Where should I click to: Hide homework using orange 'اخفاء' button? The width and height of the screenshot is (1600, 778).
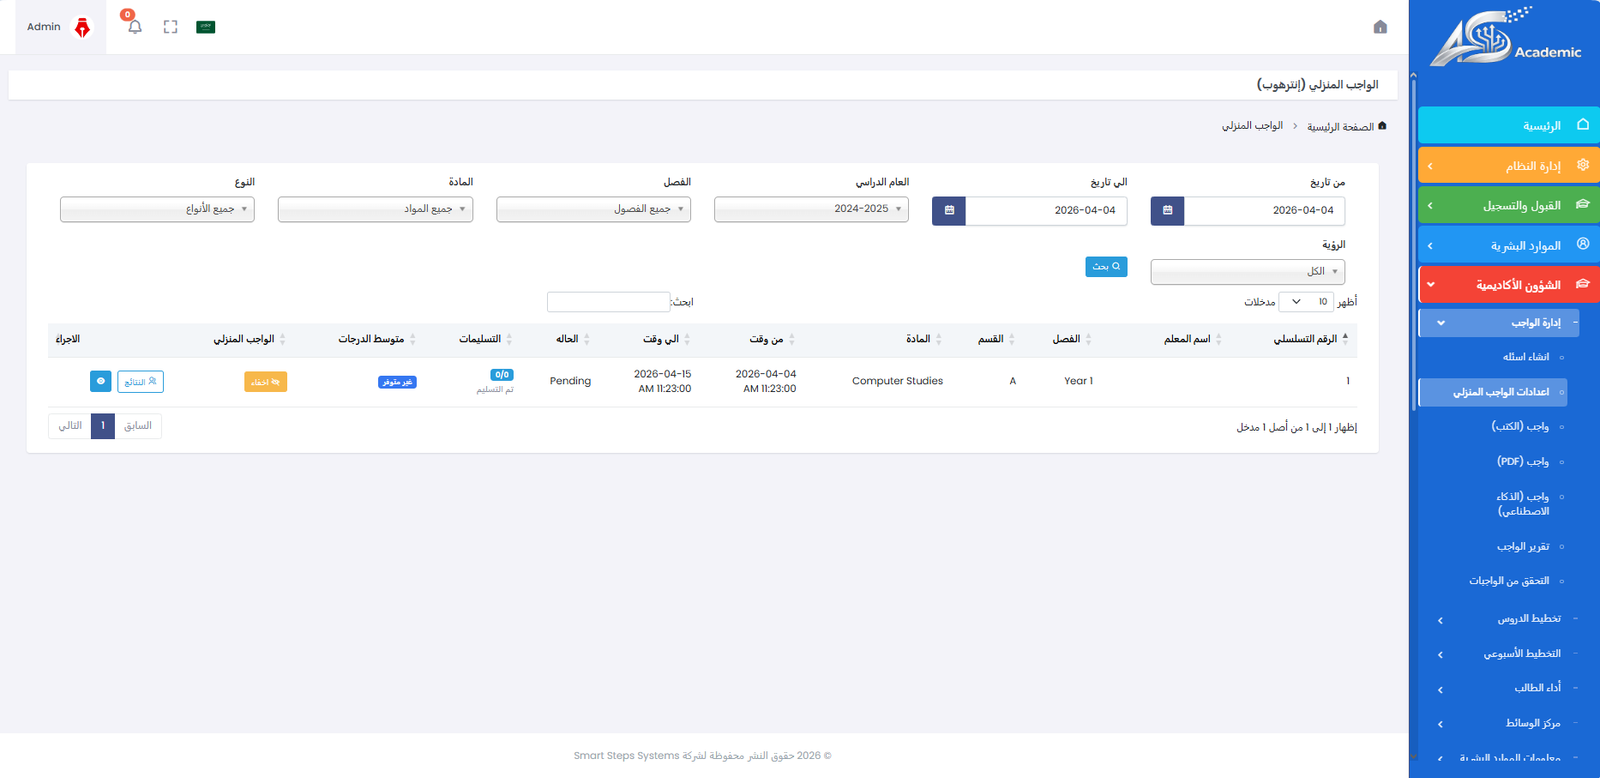coord(265,382)
